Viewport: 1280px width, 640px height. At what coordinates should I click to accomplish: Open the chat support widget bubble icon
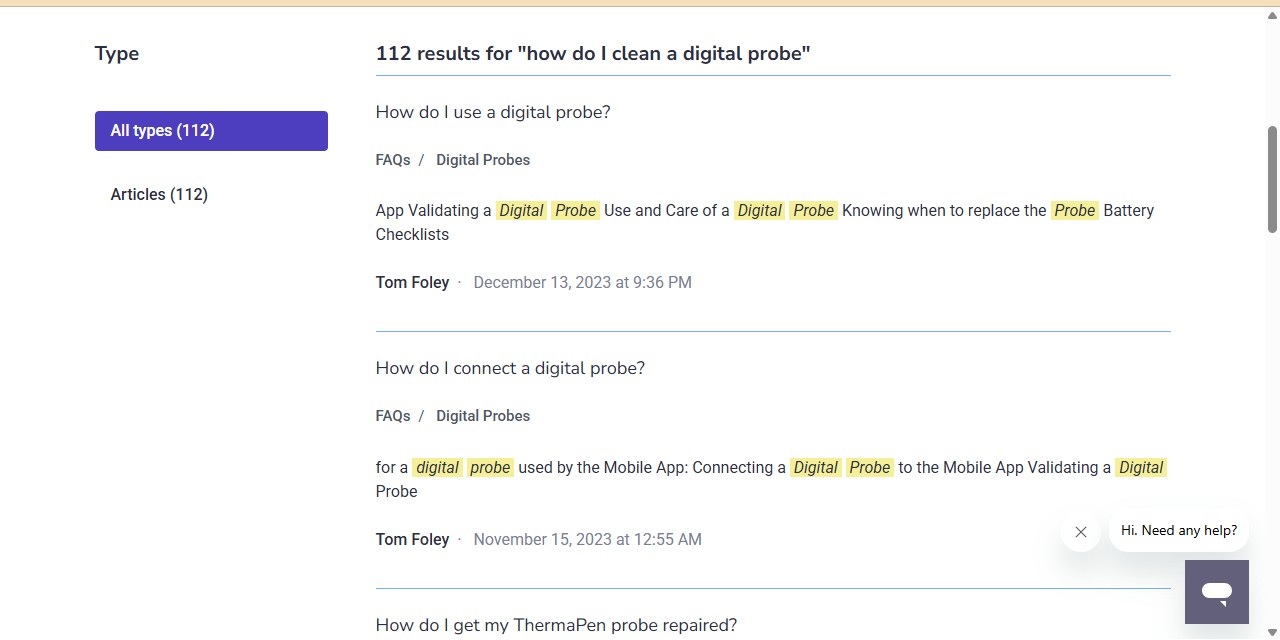pyautogui.click(x=1216, y=591)
